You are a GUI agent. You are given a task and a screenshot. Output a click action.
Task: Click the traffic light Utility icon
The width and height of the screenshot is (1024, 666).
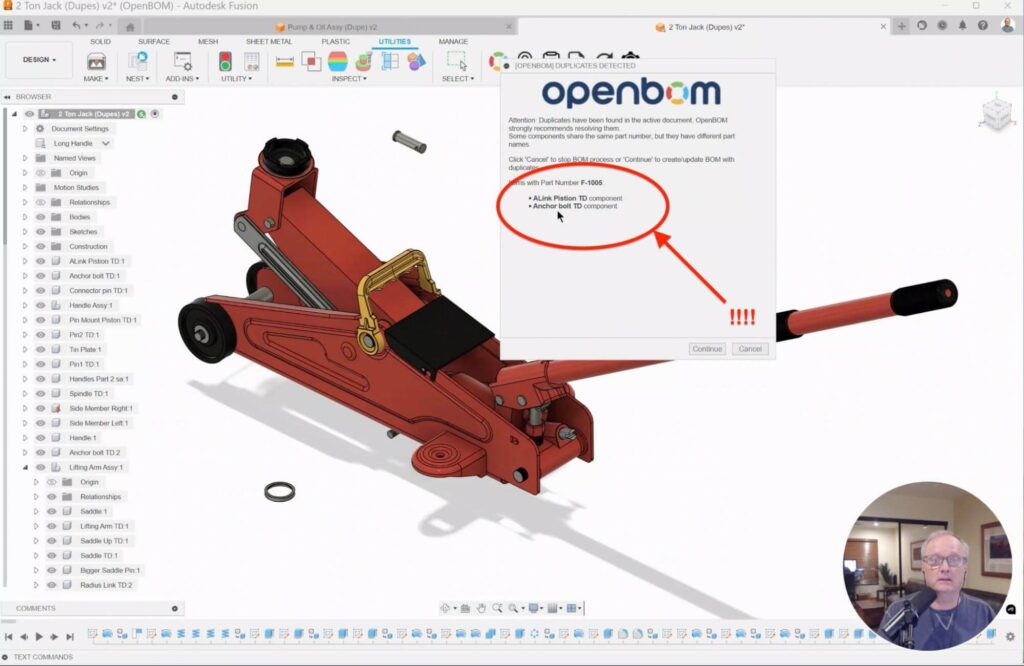225,62
